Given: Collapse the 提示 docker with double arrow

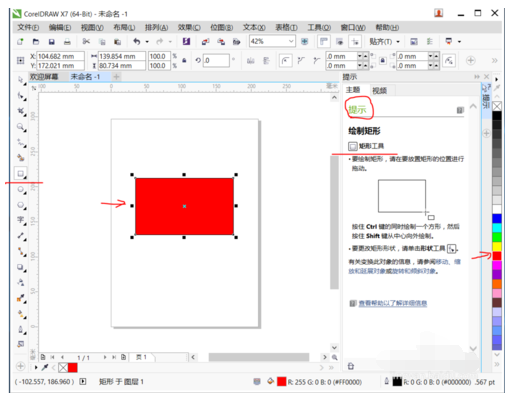Looking at the screenshot, I should tap(477, 77).
